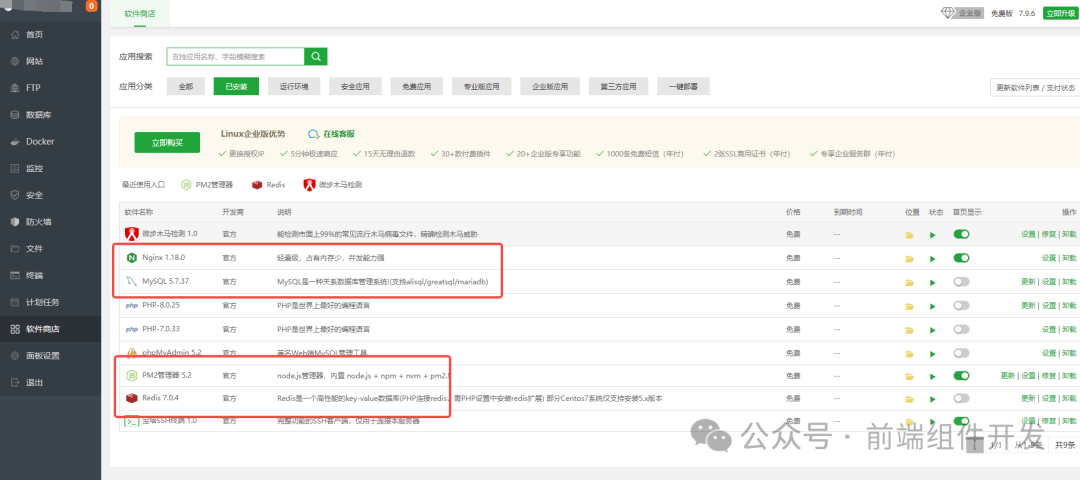Open Redis from recently used shortcuts
Screen dimensions: 1080x480
point(269,185)
